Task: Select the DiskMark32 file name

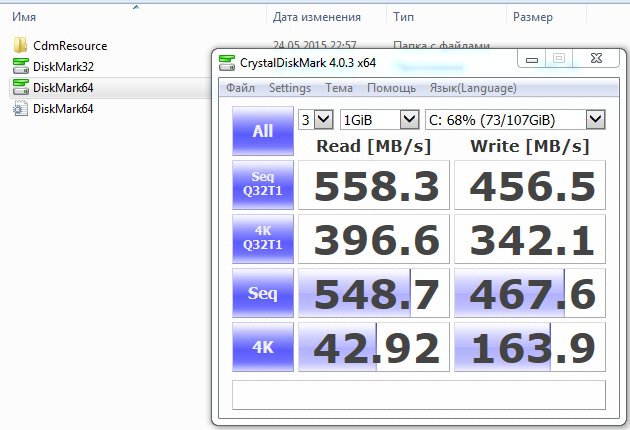Action: 63,67
